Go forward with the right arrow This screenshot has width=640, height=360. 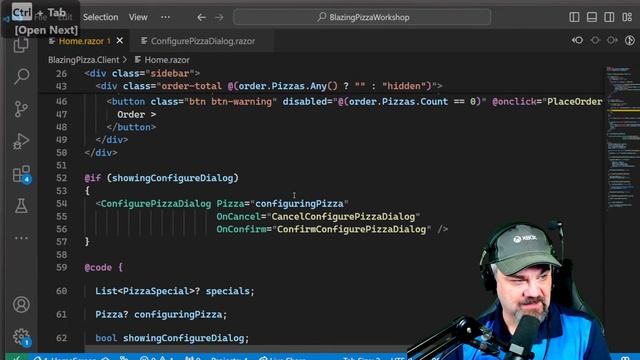220,17
